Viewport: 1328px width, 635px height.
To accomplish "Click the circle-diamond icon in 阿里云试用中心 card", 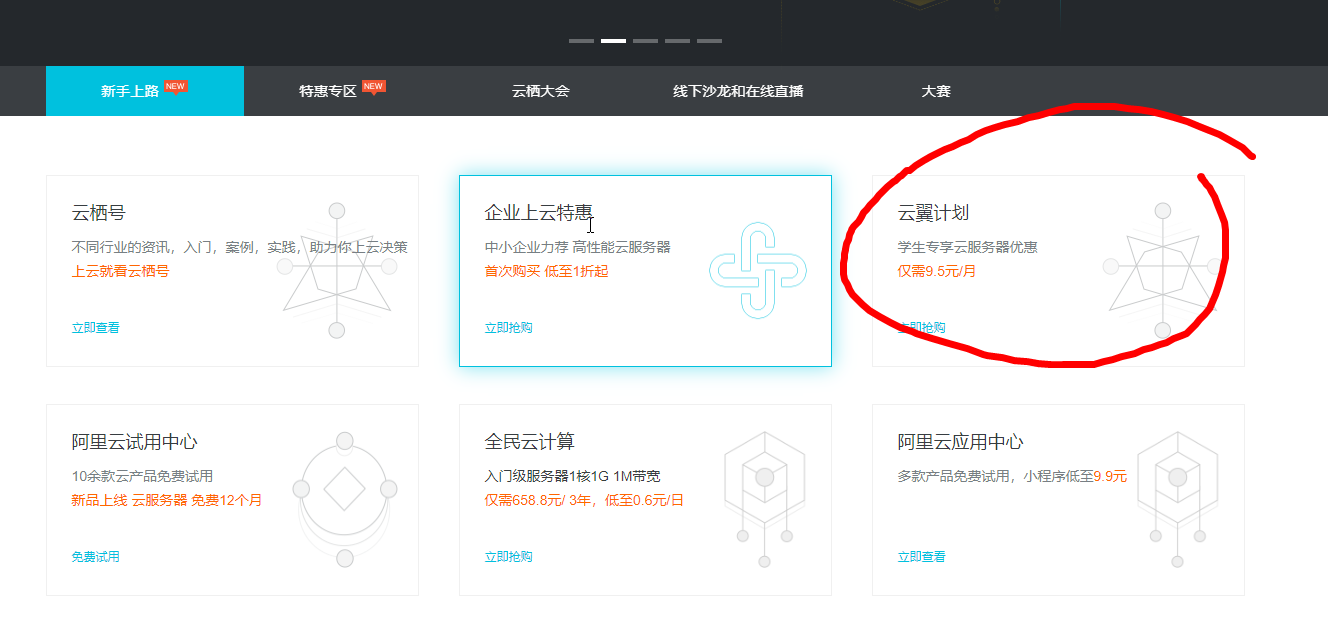I will coord(345,499).
